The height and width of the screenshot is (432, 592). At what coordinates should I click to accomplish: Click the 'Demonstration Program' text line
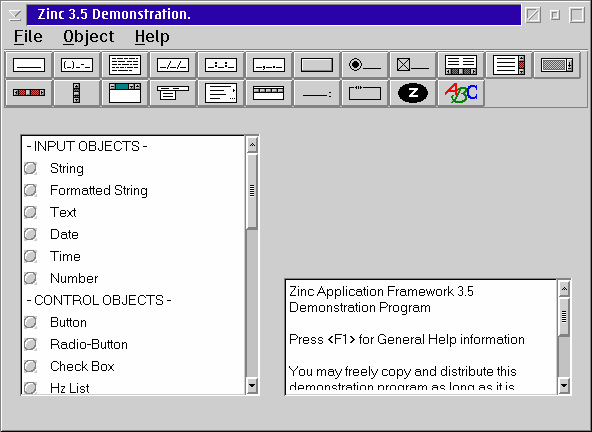[x=359, y=307]
